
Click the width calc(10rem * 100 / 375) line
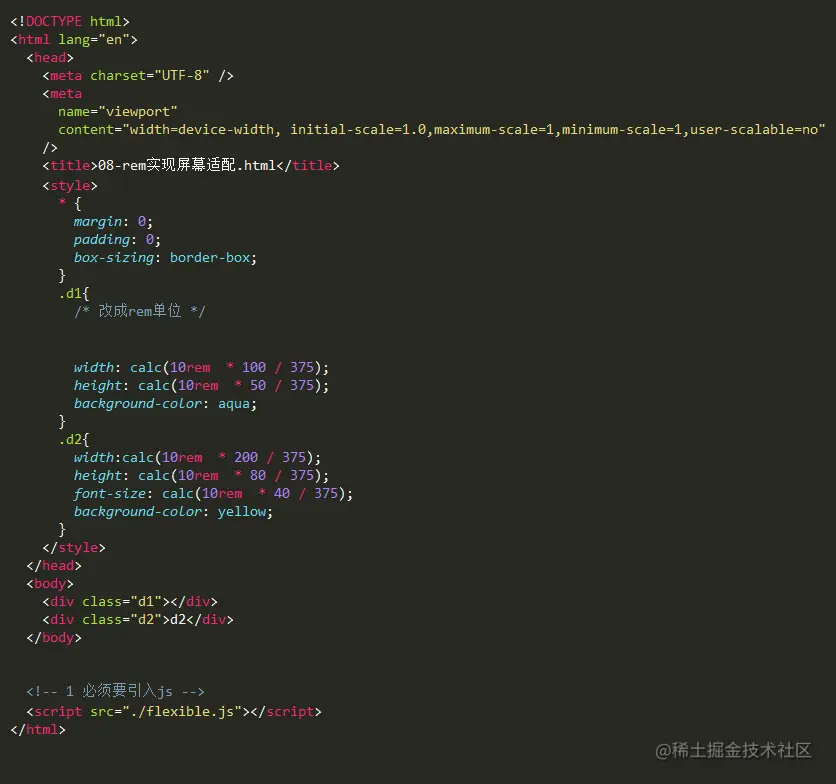click(x=202, y=367)
